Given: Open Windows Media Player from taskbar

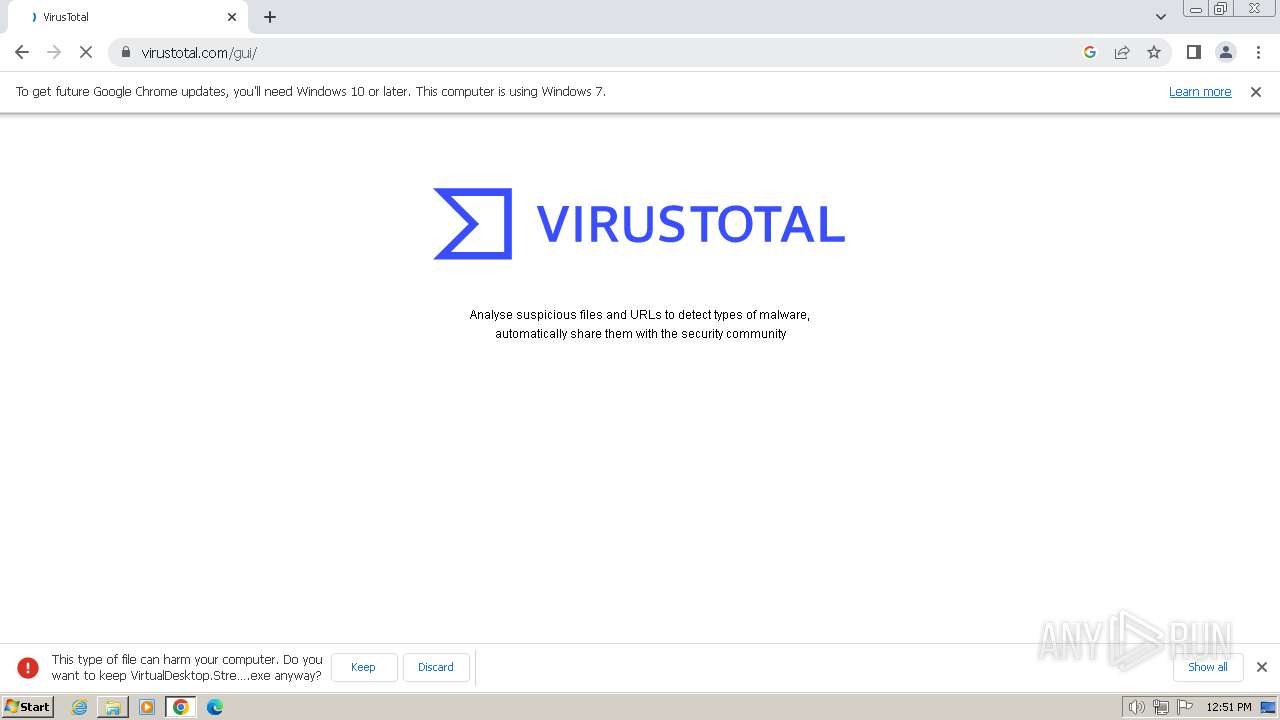Looking at the screenshot, I should pyautogui.click(x=147, y=707).
